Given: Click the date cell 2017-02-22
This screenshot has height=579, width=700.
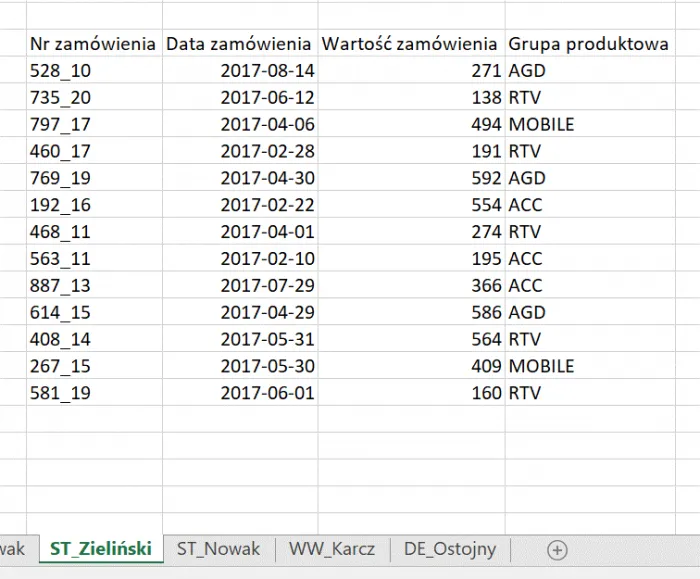Looking at the screenshot, I should click(x=267, y=205).
